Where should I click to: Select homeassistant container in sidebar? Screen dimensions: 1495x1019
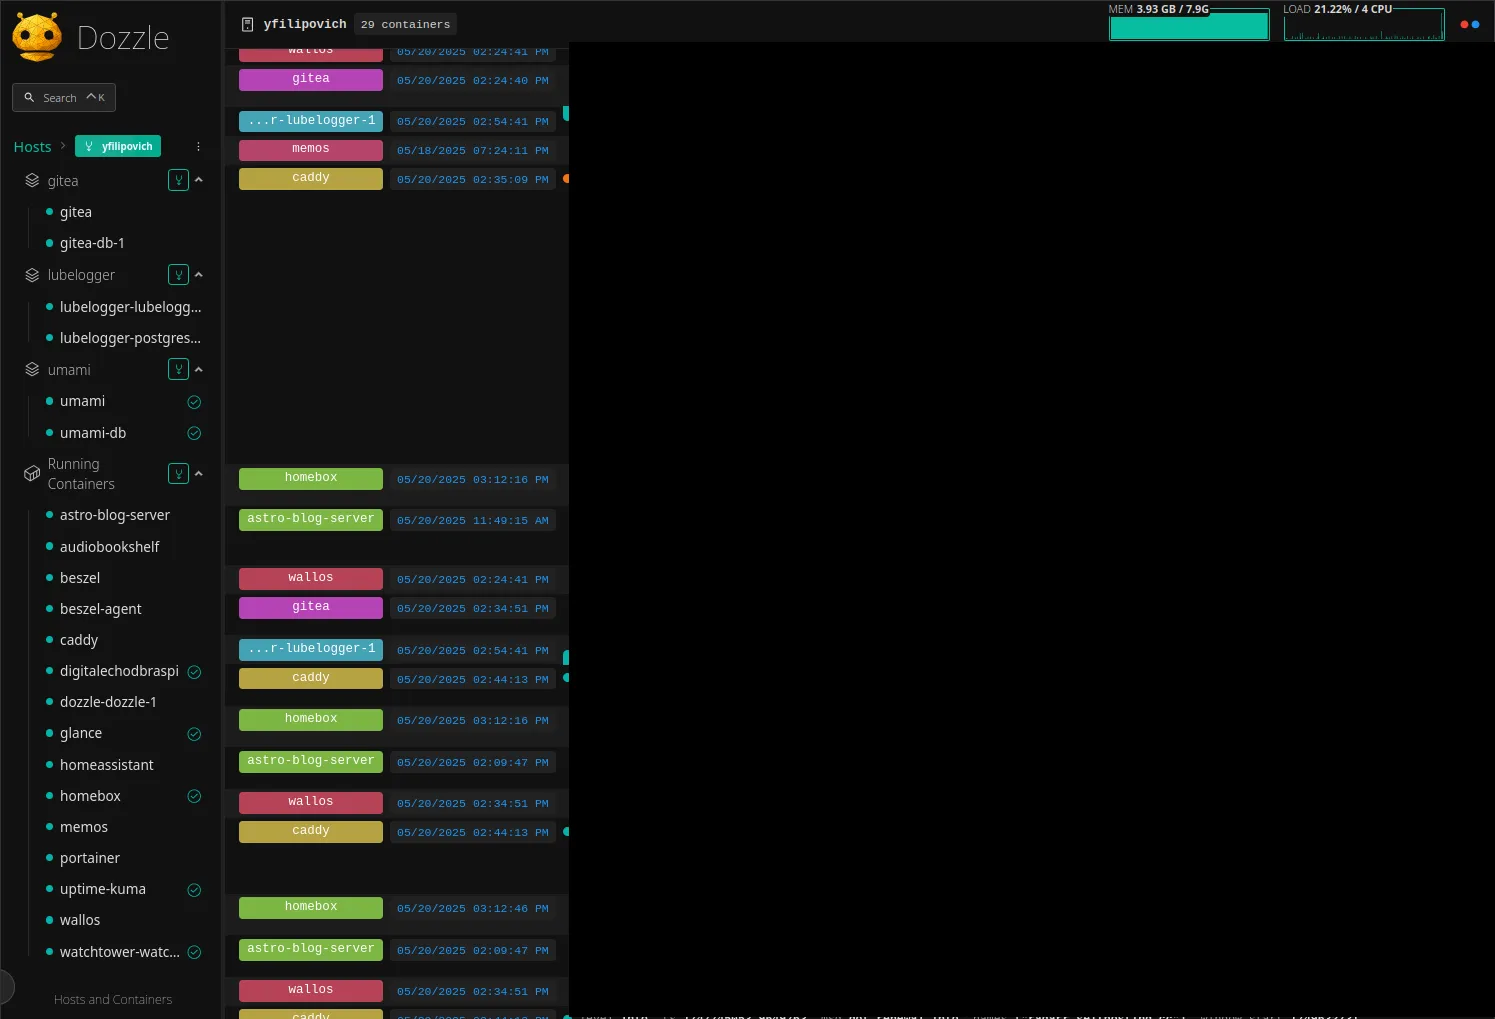coord(106,765)
